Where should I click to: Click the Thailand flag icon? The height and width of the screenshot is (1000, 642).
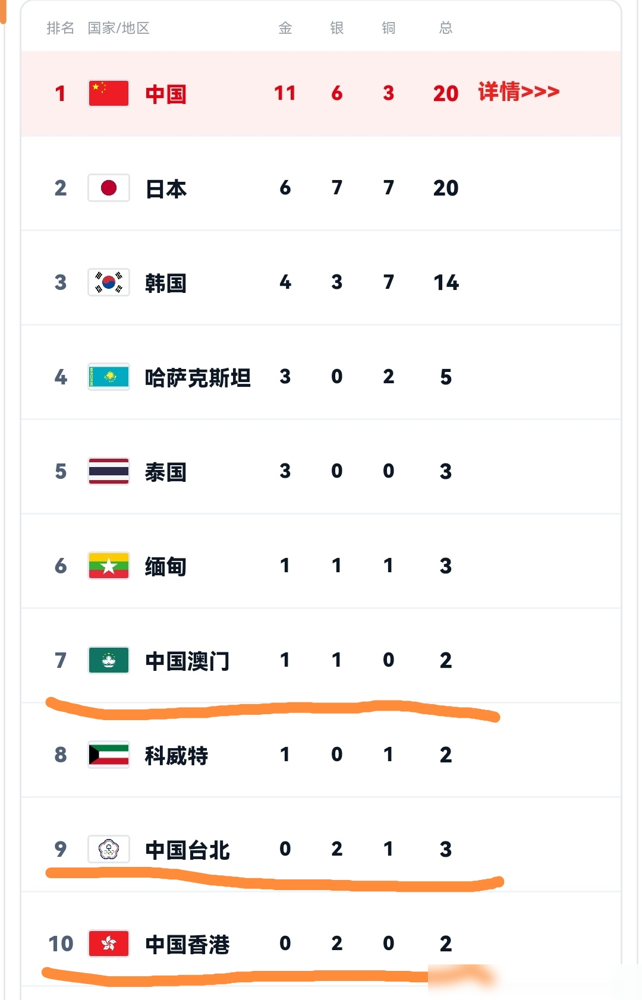108,471
